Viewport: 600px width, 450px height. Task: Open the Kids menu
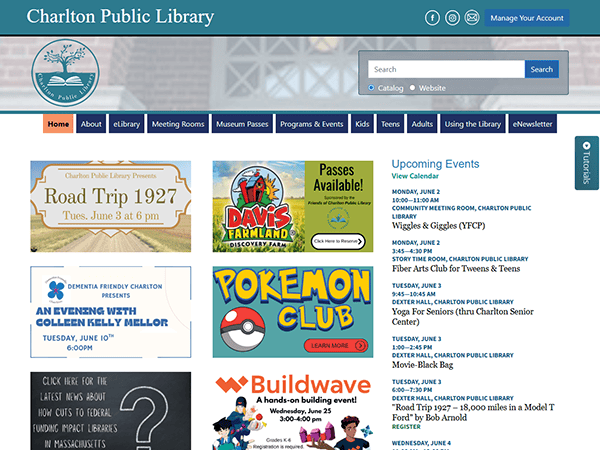[362, 124]
